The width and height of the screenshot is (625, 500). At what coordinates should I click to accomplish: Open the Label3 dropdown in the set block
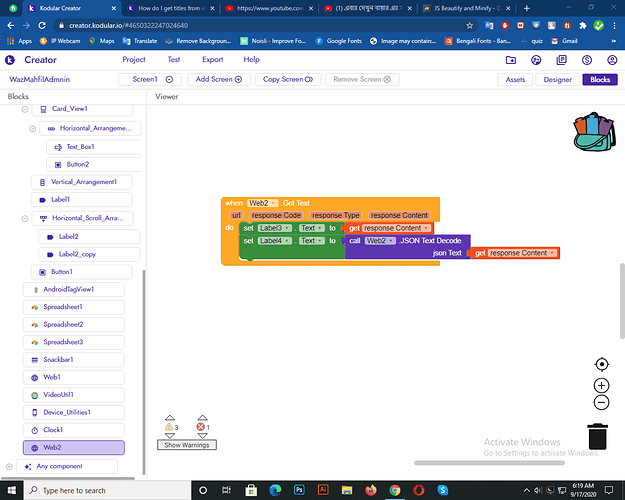coord(276,228)
